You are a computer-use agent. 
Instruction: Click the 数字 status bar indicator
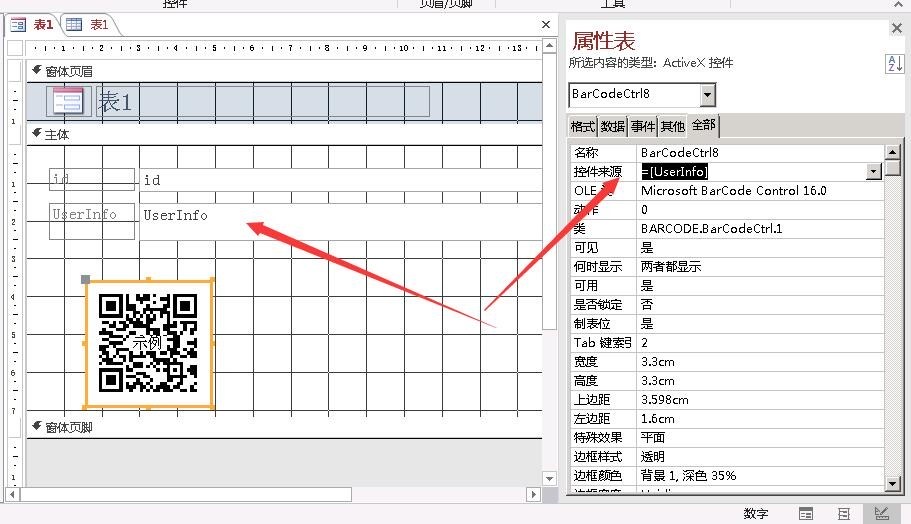point(756,514)
